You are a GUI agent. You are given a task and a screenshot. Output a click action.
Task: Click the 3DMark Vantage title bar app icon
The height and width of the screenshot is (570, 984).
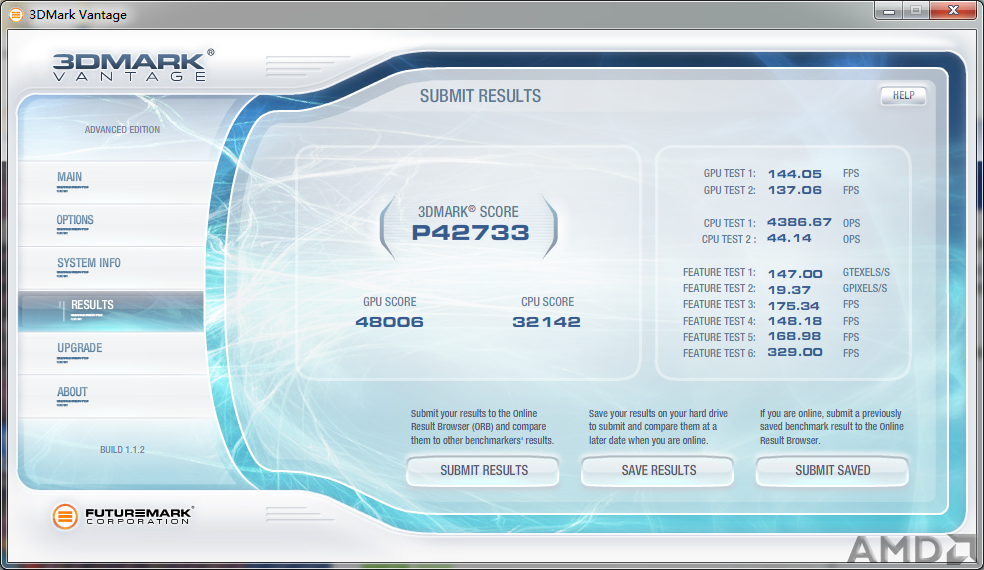tap(16, 14)
